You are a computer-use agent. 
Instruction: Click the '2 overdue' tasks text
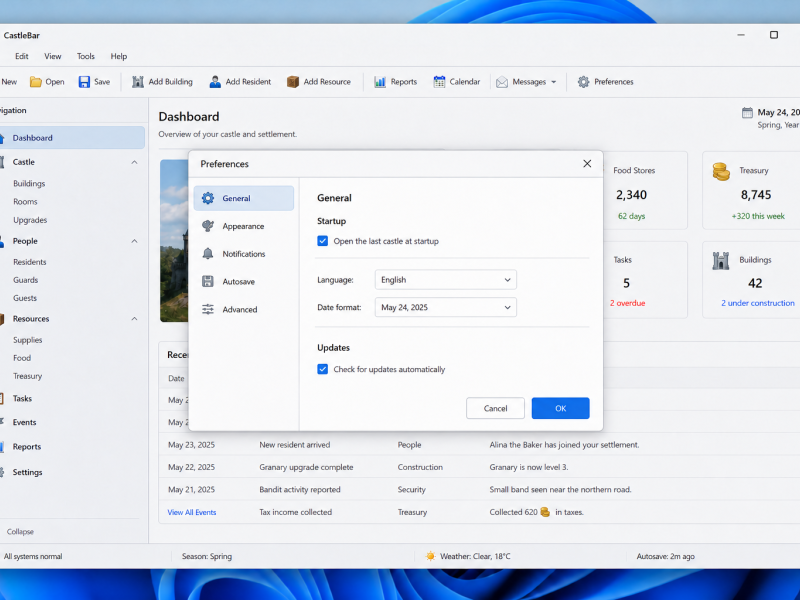click(628, 303)
